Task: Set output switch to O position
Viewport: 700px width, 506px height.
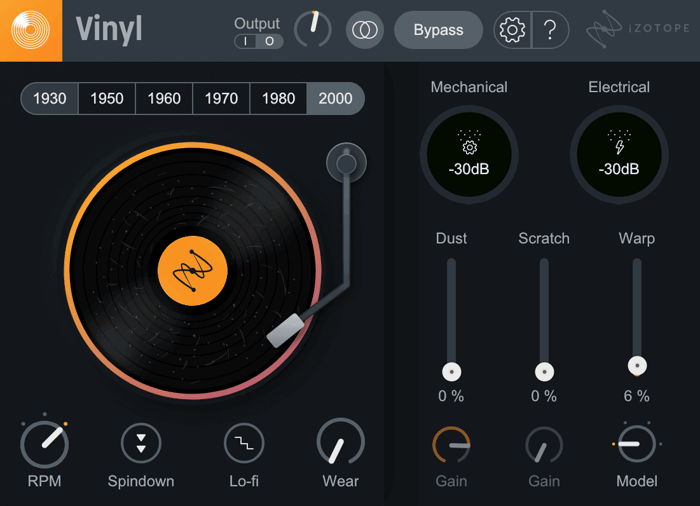Action: (270, 42)
